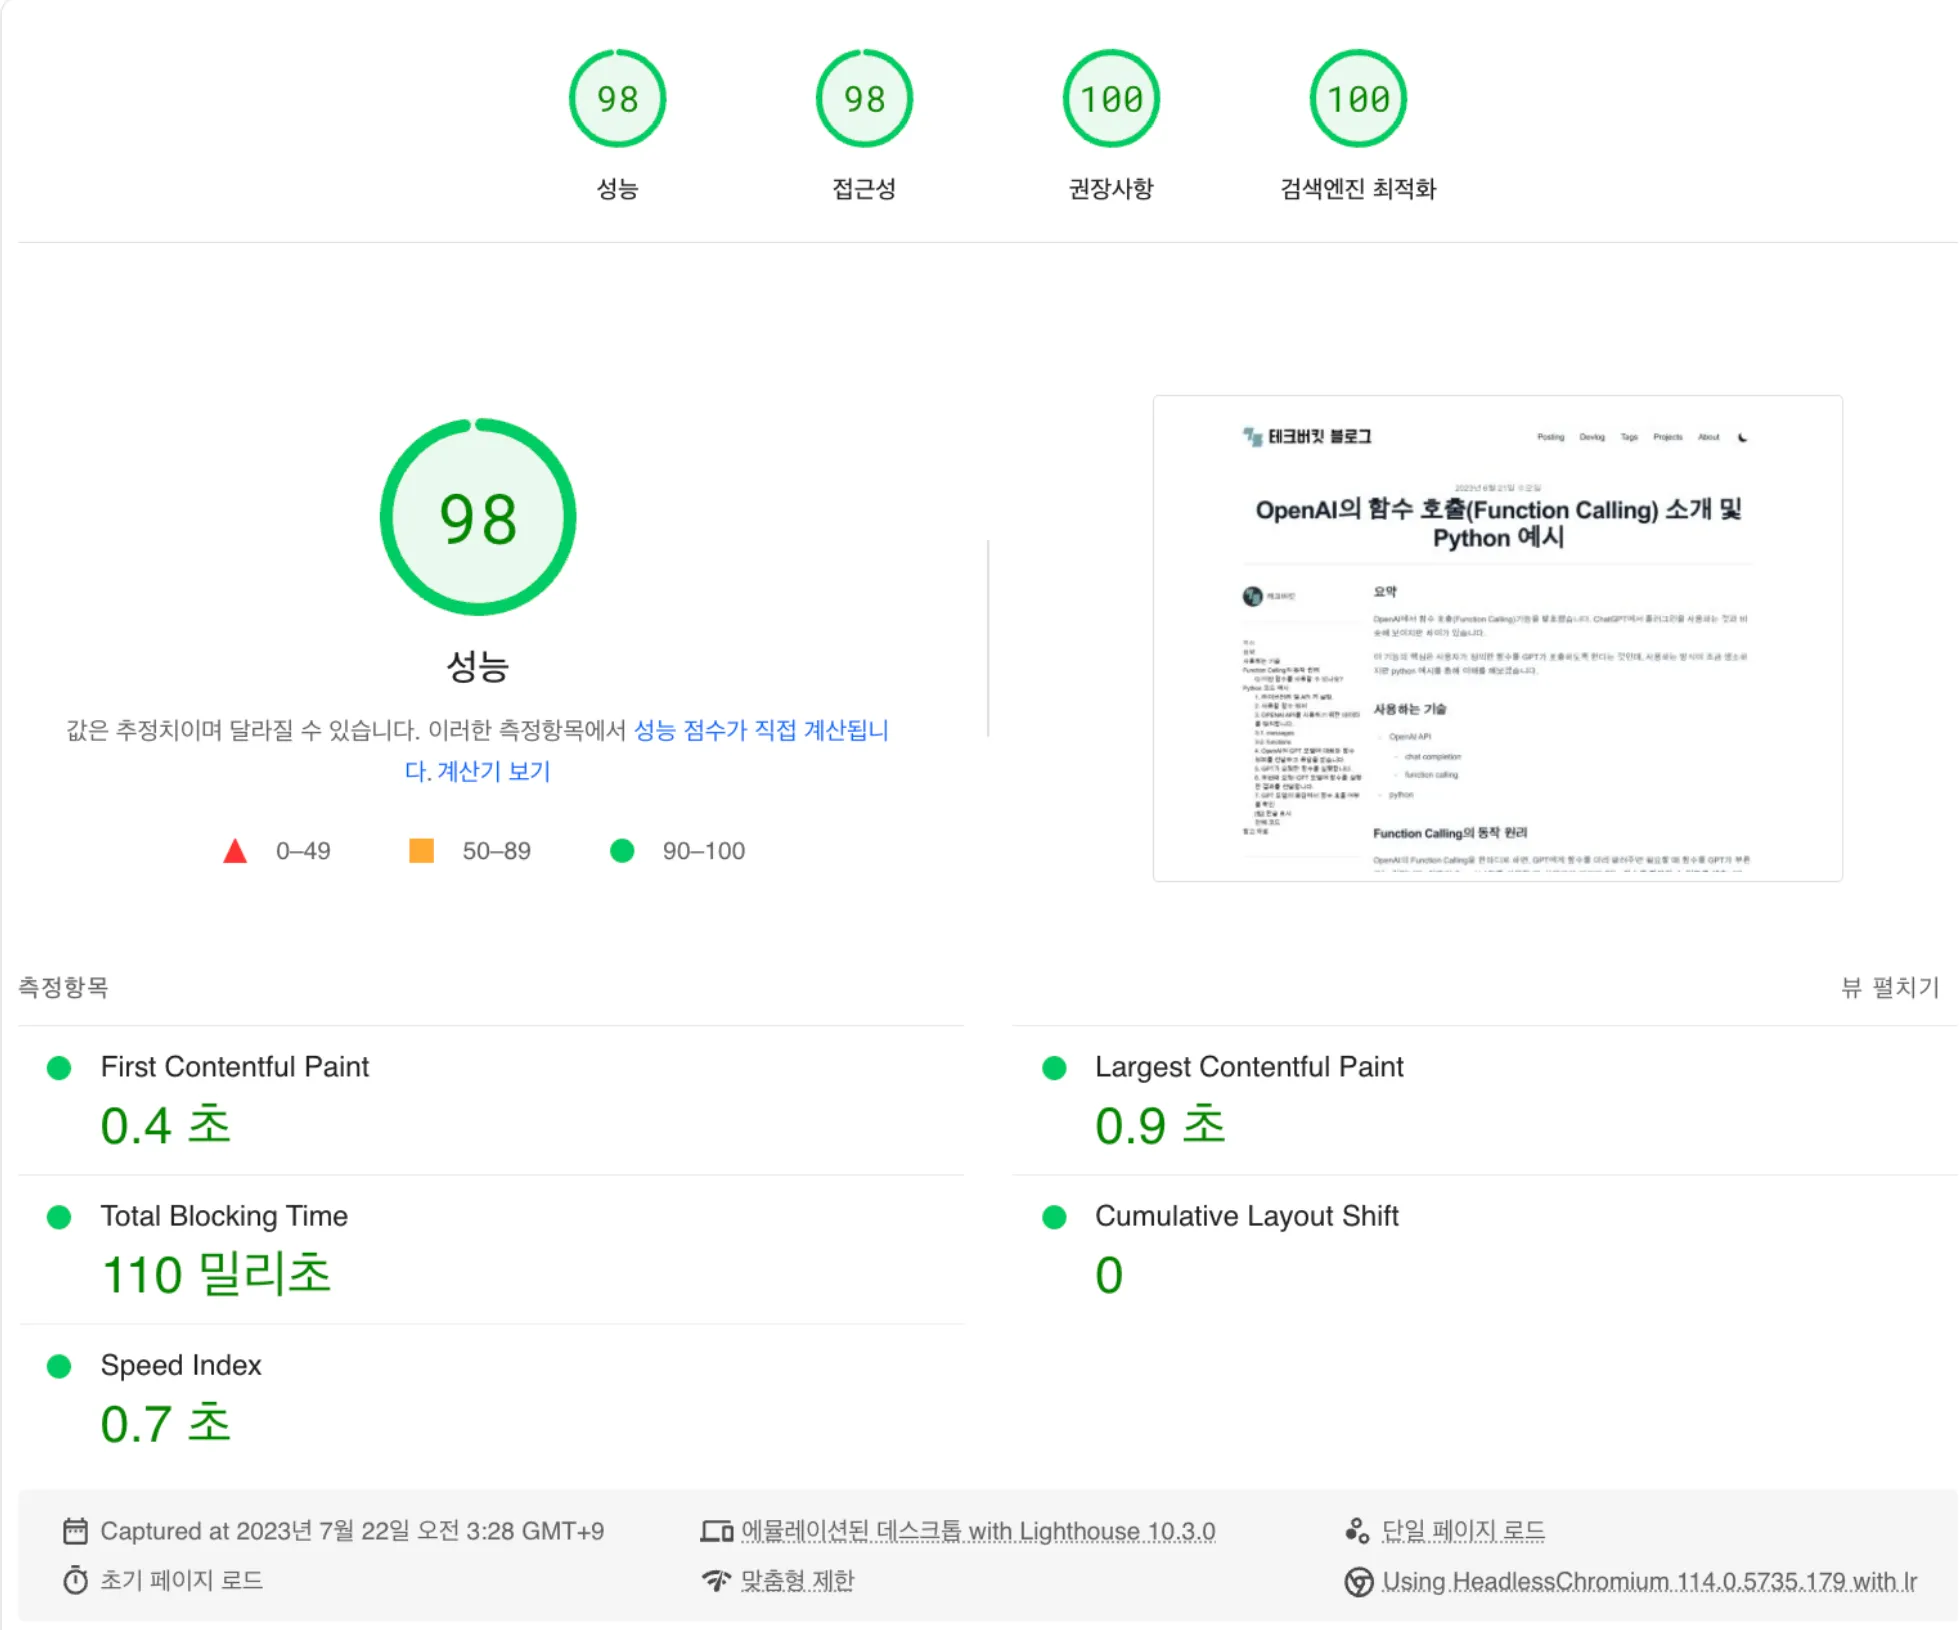Viewport: 1960px width, 1630px height.
Task: Click the Captured at 2023년 7월 22일 timestamp
Action: [x=352, y=1531]
